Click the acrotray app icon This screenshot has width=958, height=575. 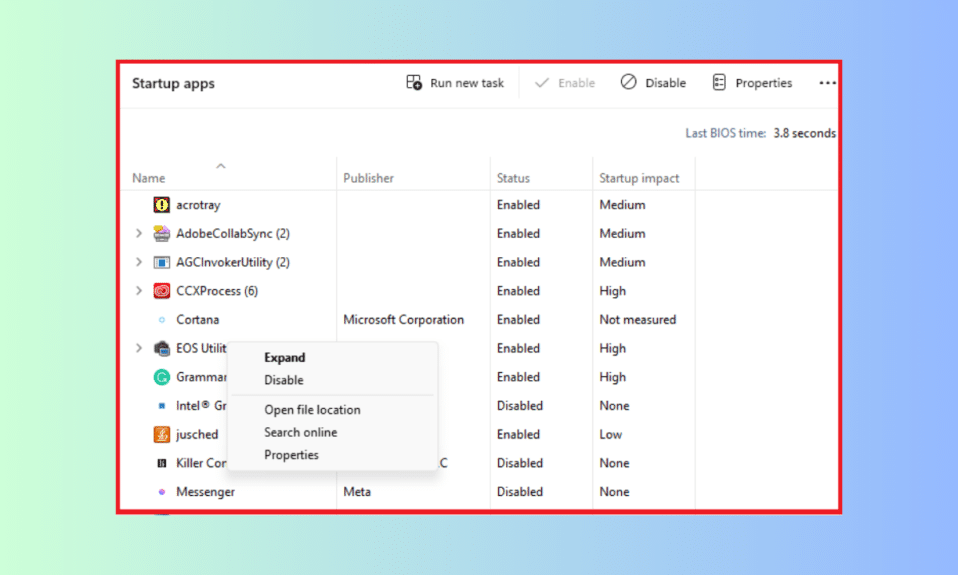point(161,205)
